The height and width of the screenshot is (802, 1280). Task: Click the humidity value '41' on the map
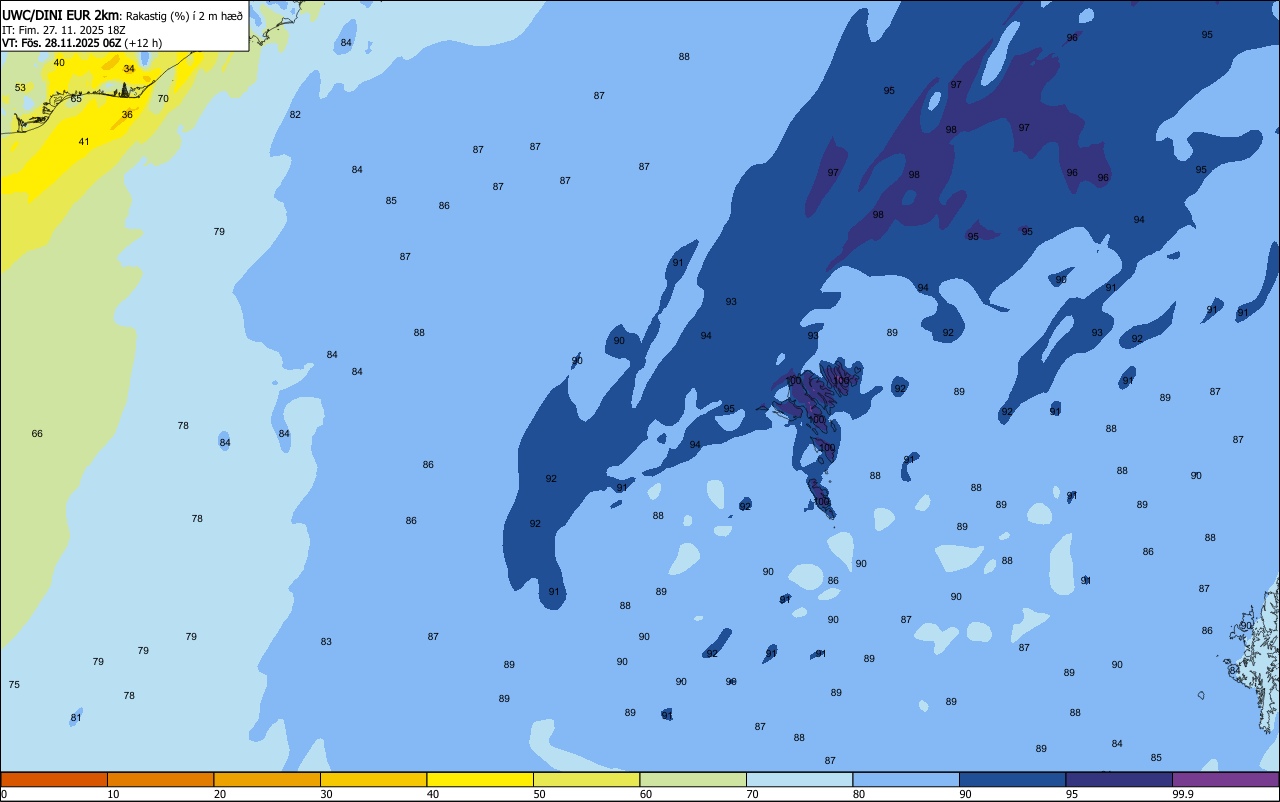84,142
